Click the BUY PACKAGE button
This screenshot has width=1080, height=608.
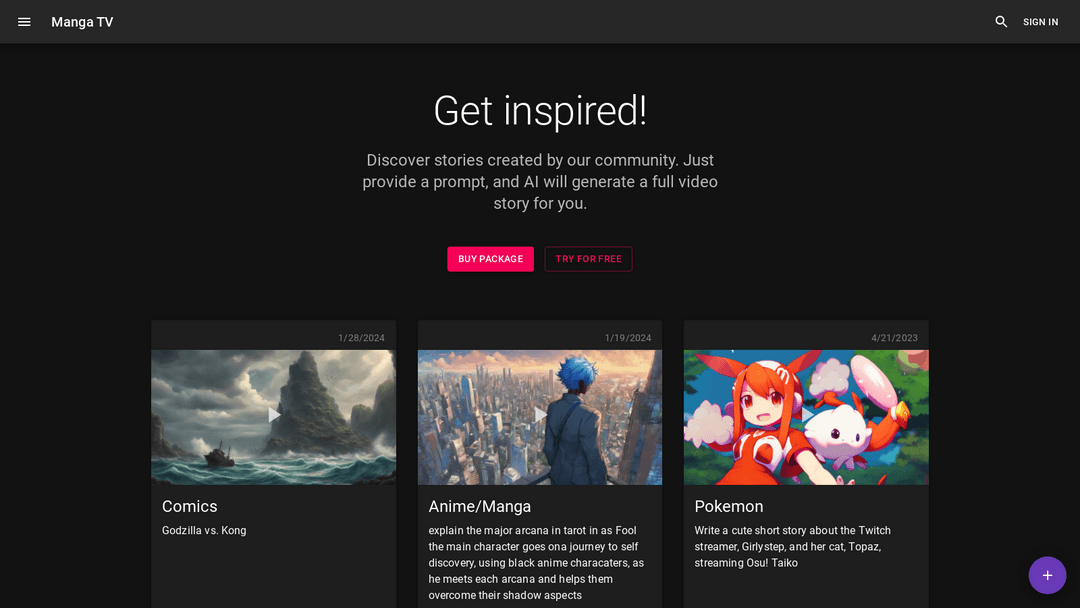click(490, 259)
